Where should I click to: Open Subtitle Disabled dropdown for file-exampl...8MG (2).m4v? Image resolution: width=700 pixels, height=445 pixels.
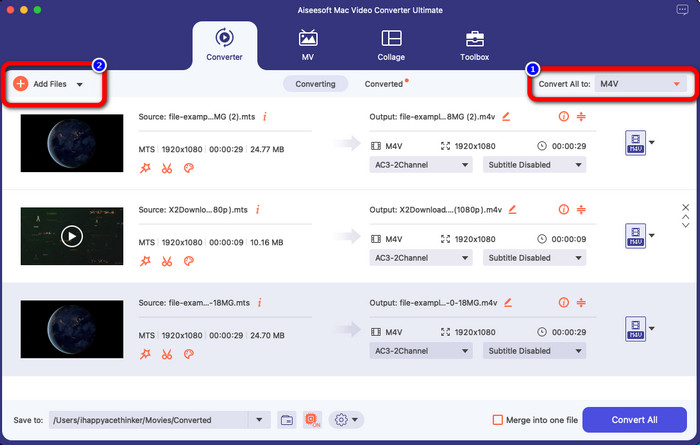pyautogui.click(x=534, y=165)
